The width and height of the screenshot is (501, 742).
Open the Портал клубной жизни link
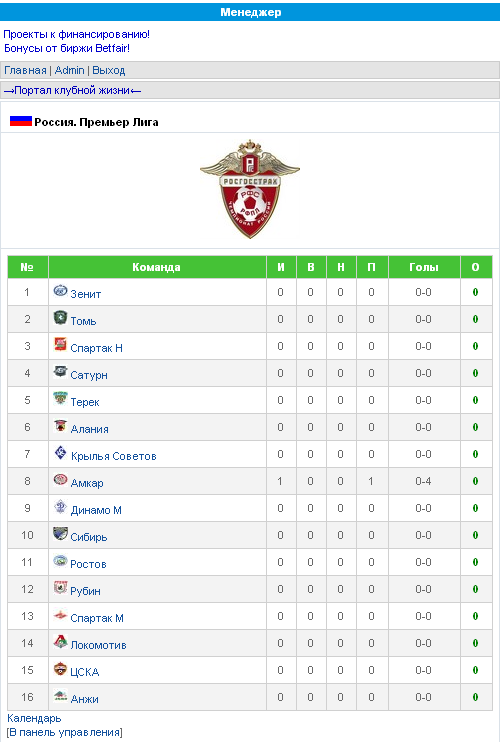pos(72,90)
